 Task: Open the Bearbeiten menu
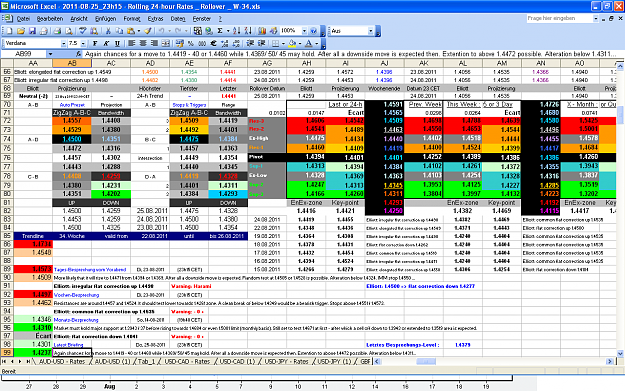click(x=50, y=19)
